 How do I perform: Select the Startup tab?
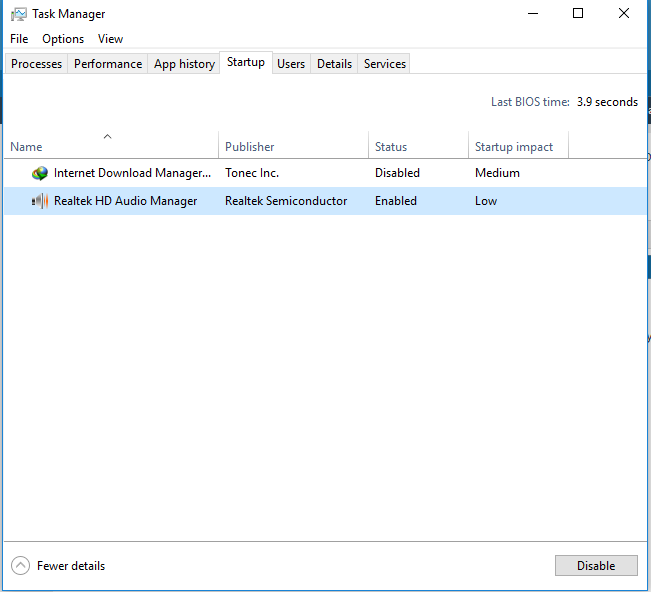[246, 62]
